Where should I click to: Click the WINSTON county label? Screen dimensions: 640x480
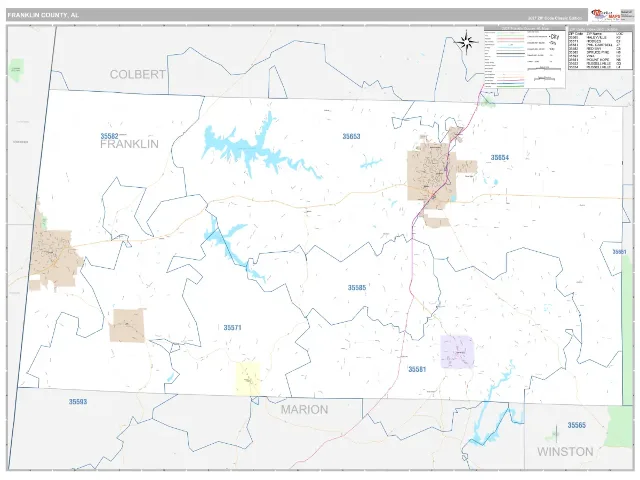click(565, 452)
